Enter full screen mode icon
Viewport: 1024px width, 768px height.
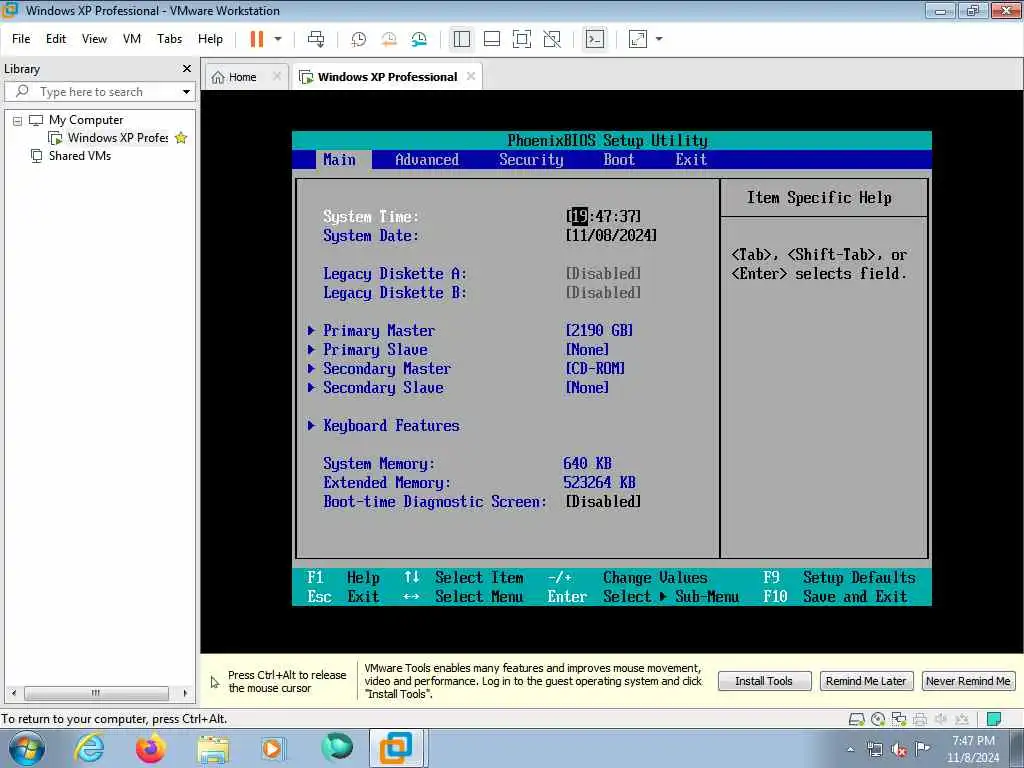522,39
